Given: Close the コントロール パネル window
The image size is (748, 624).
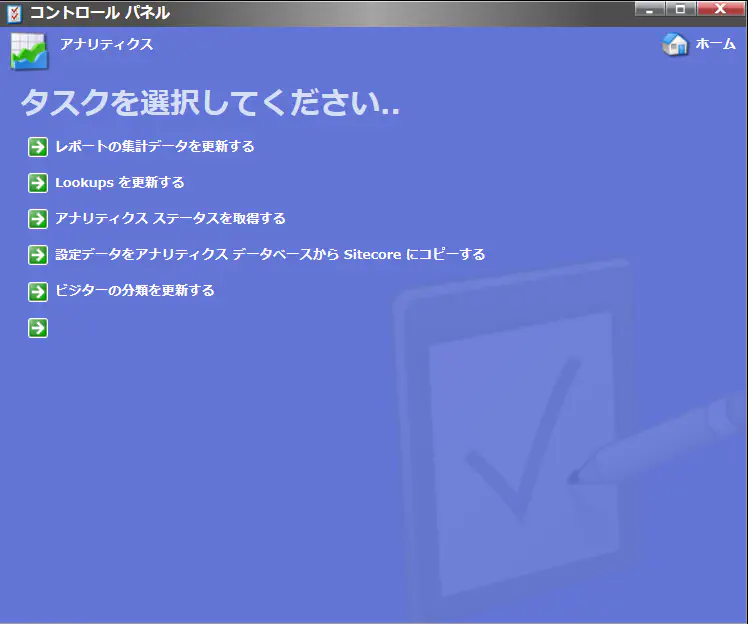Looking at the screenshot, I should click(720, 9).
